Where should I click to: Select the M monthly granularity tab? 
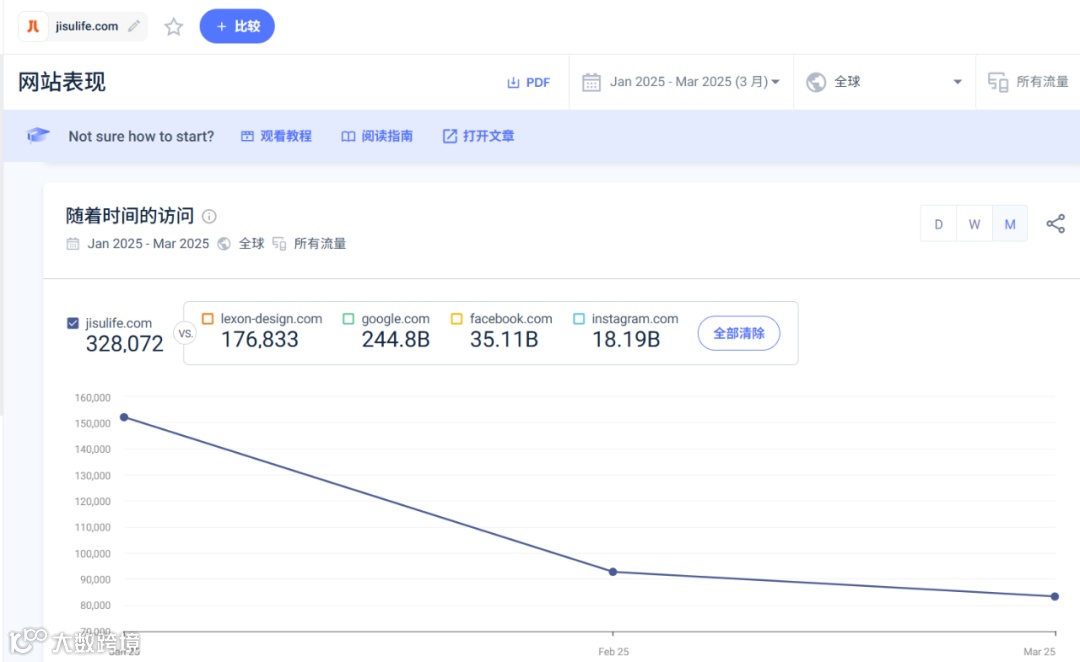[1010, 224]
